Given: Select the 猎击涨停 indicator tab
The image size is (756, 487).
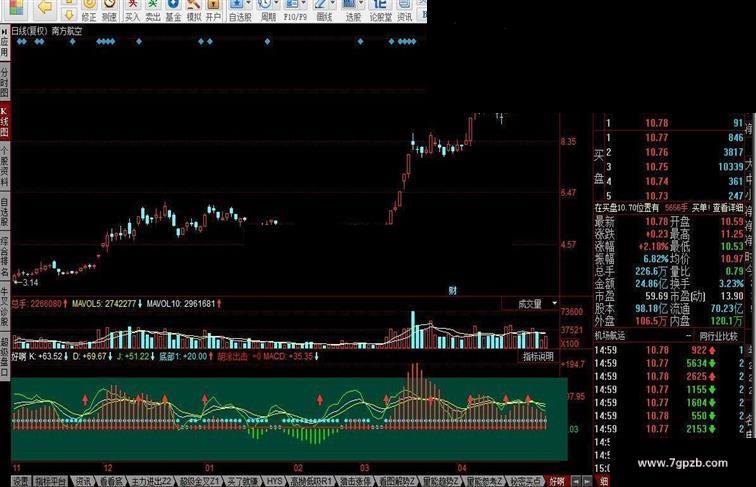Looking at the screenshot, I should pos(355,481).
